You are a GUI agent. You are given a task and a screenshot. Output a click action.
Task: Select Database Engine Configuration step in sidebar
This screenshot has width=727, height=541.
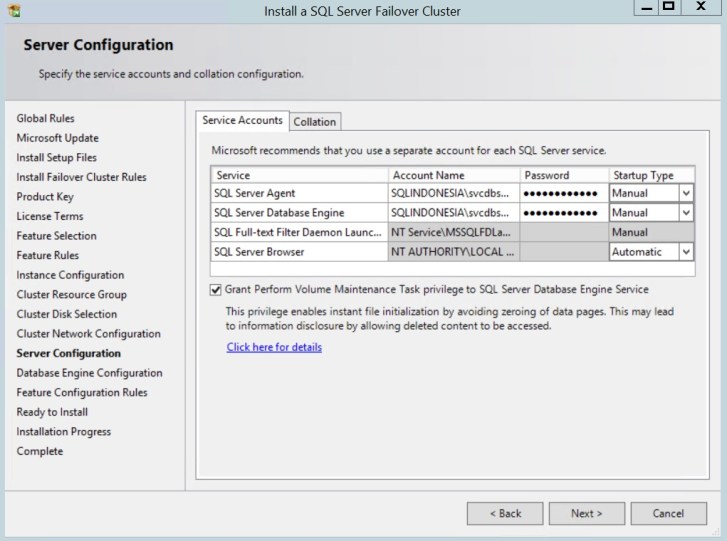pyautogui.click(x=89, y=373)
